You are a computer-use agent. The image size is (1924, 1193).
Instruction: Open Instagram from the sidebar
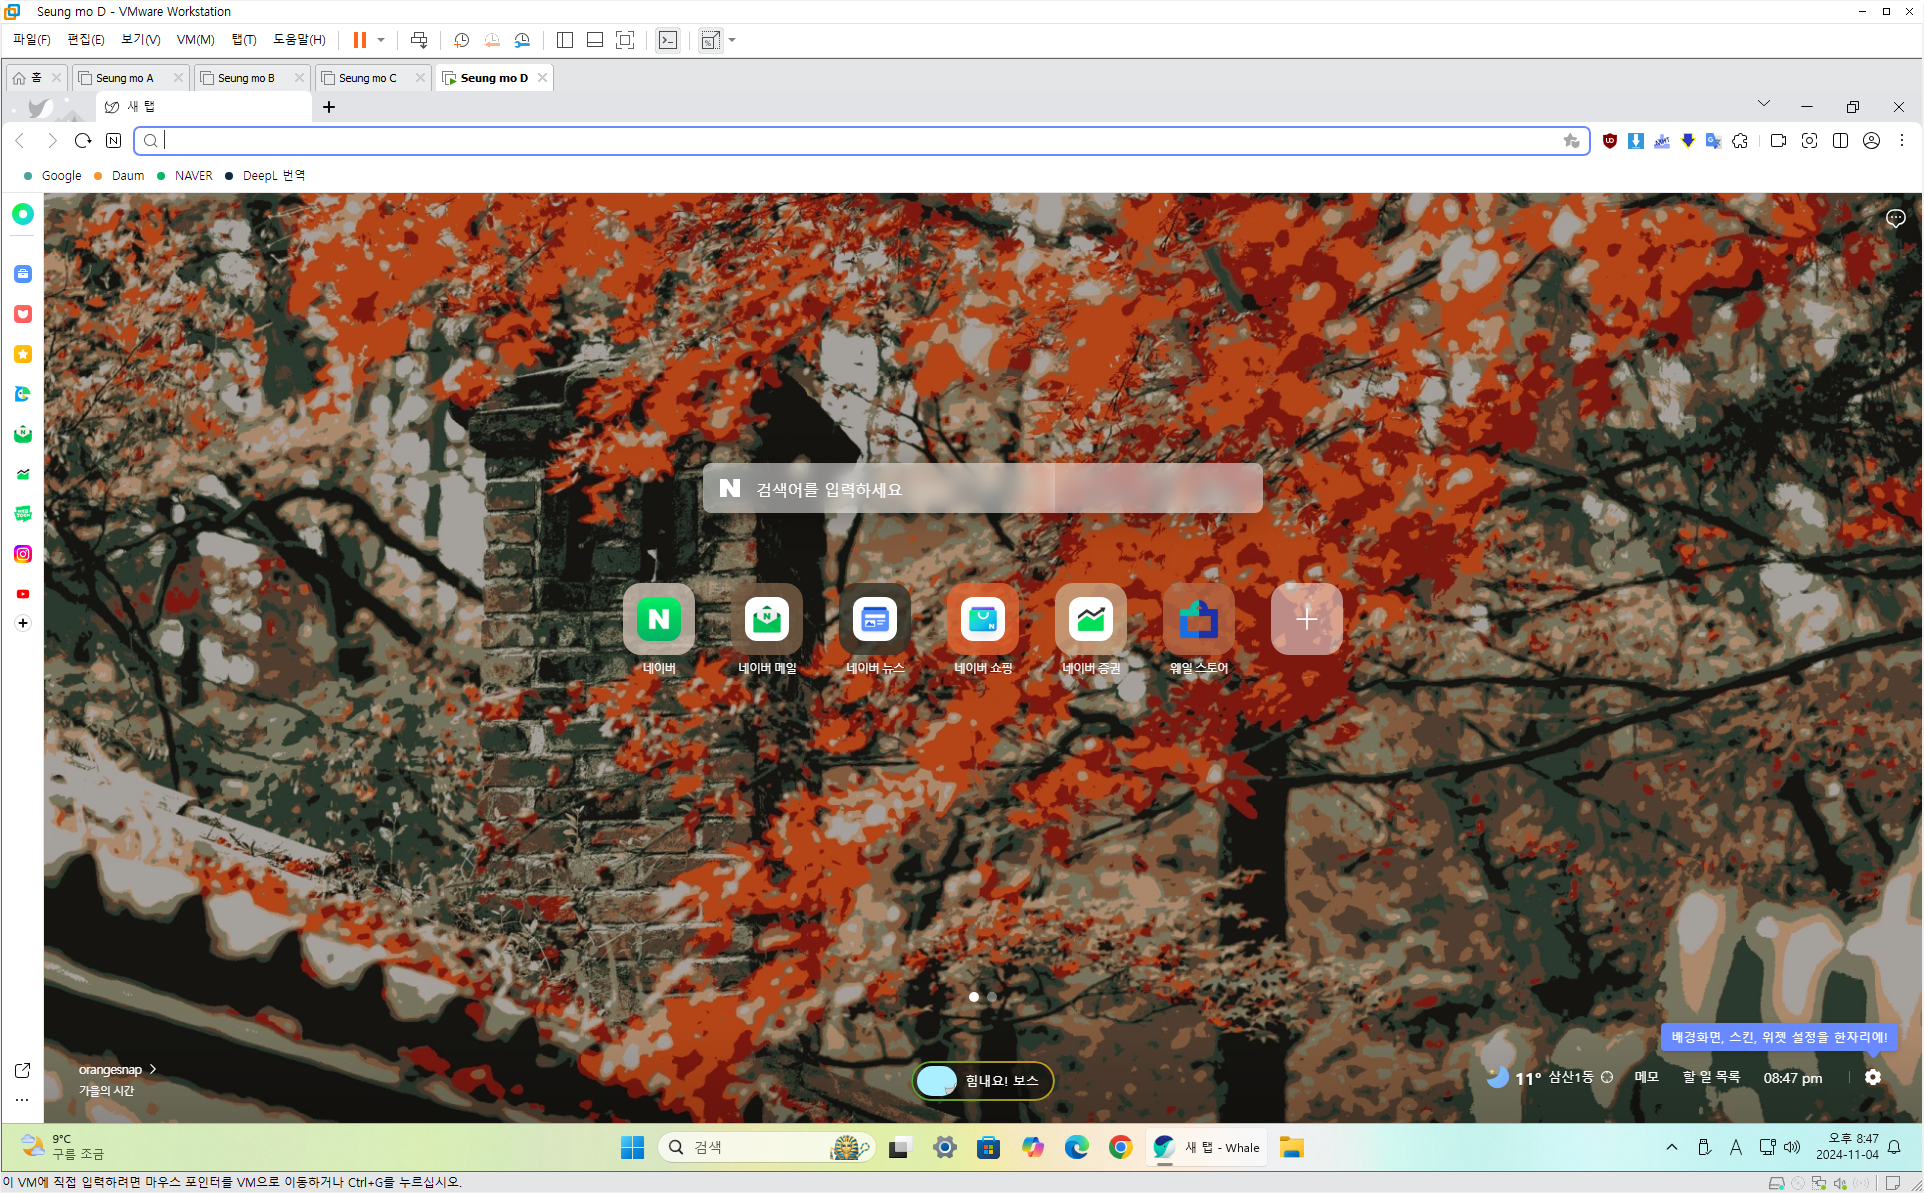point(23,554)
